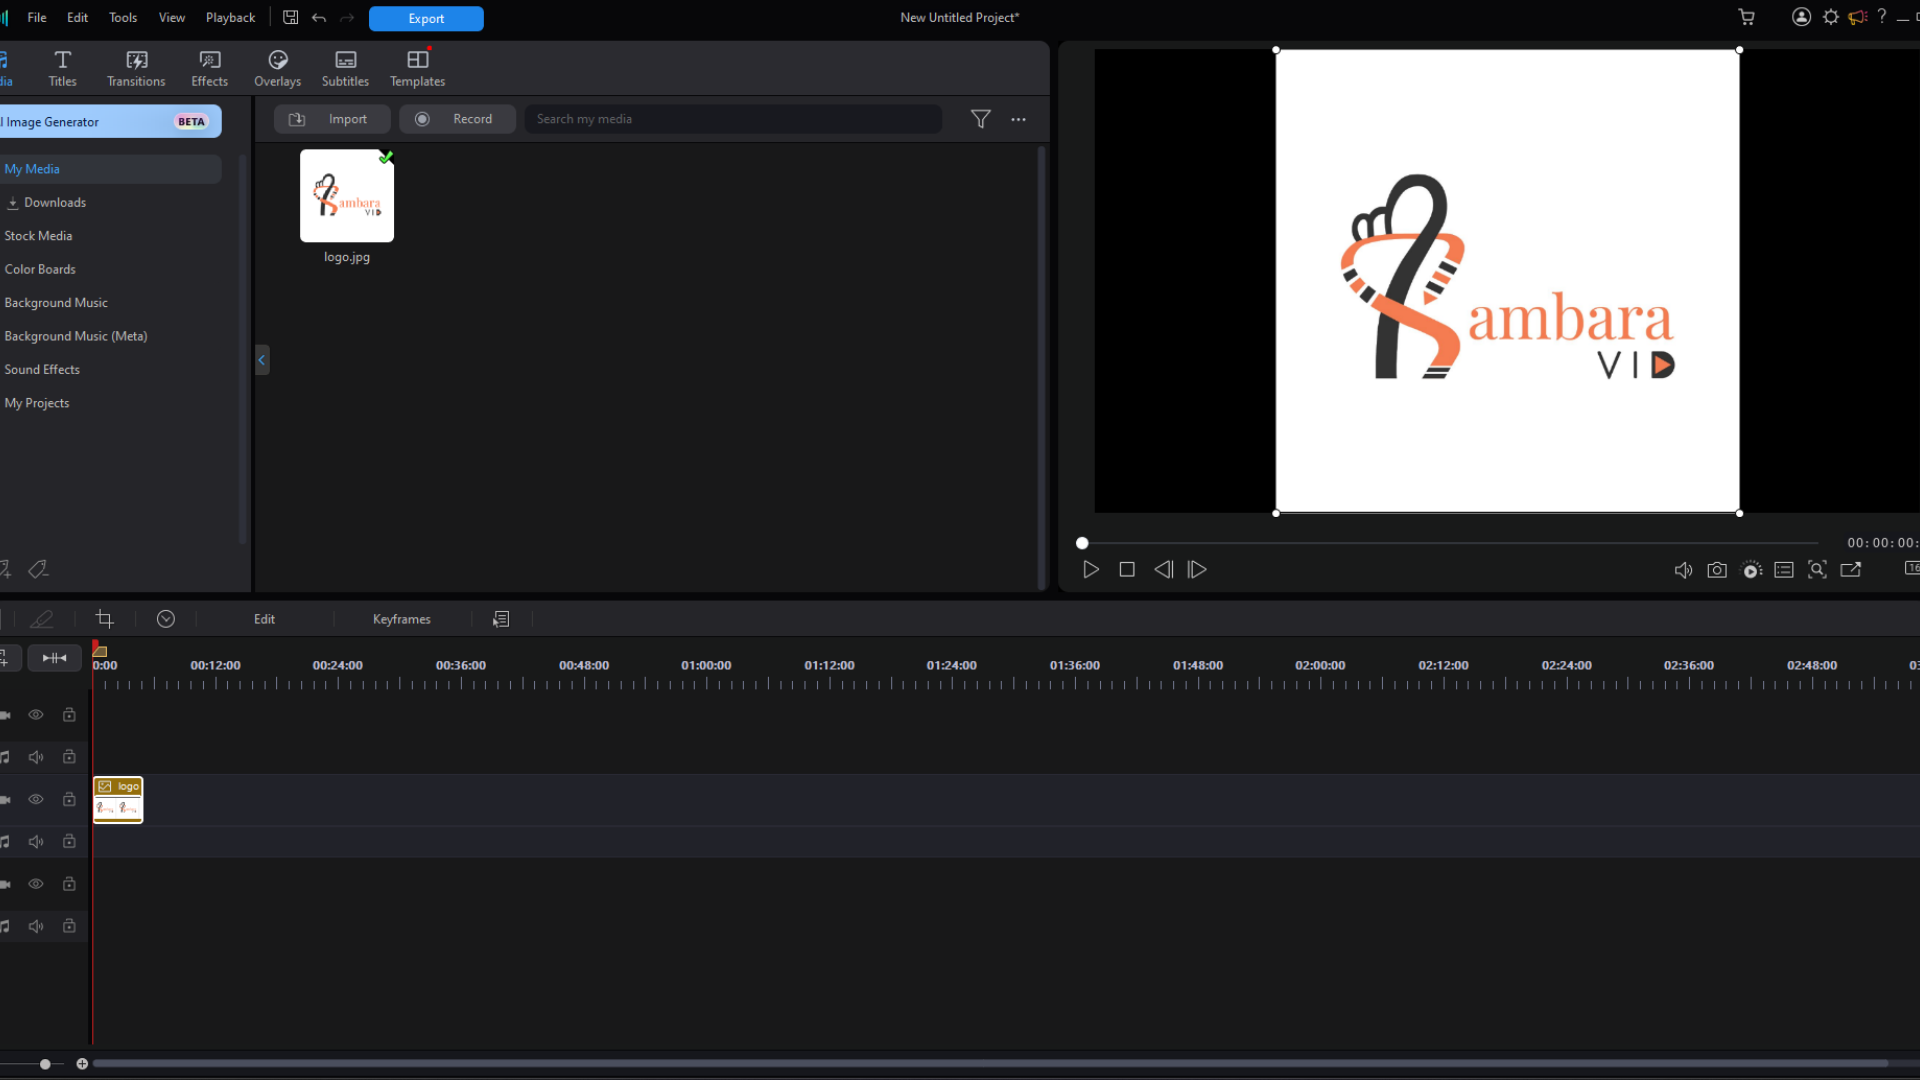Screen dimensions: 1920x1080
Task: Open the help question mark
Action: pos(1881,16)
